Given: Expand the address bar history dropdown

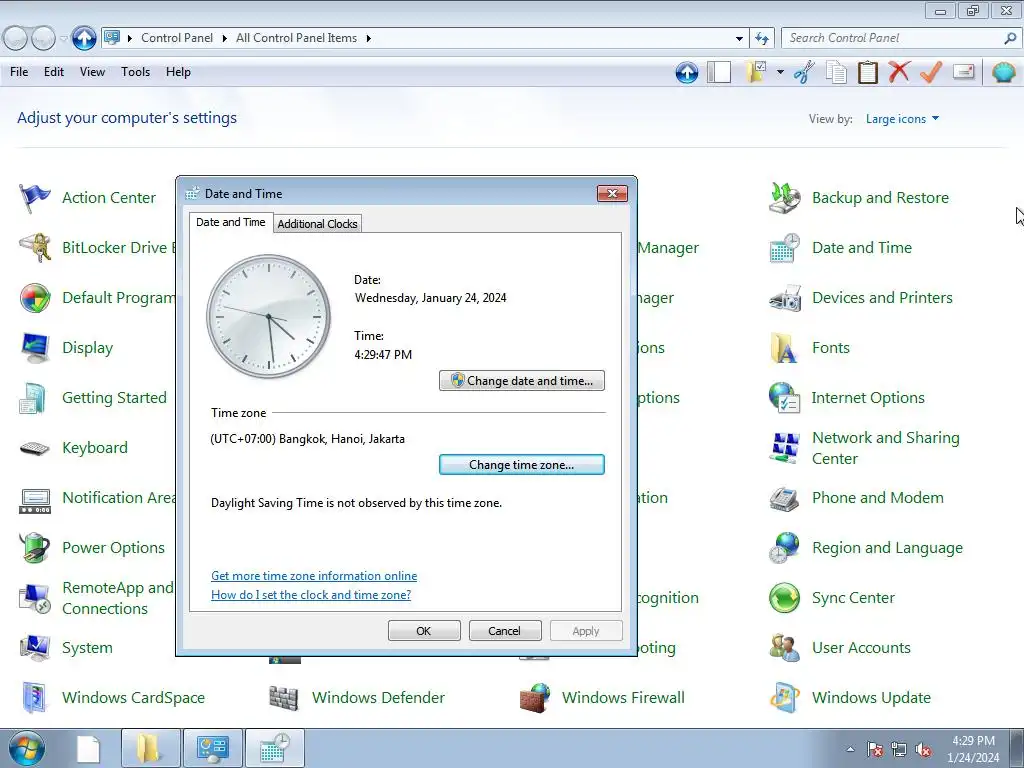Looking at the screenshot, I should point(739,39).
